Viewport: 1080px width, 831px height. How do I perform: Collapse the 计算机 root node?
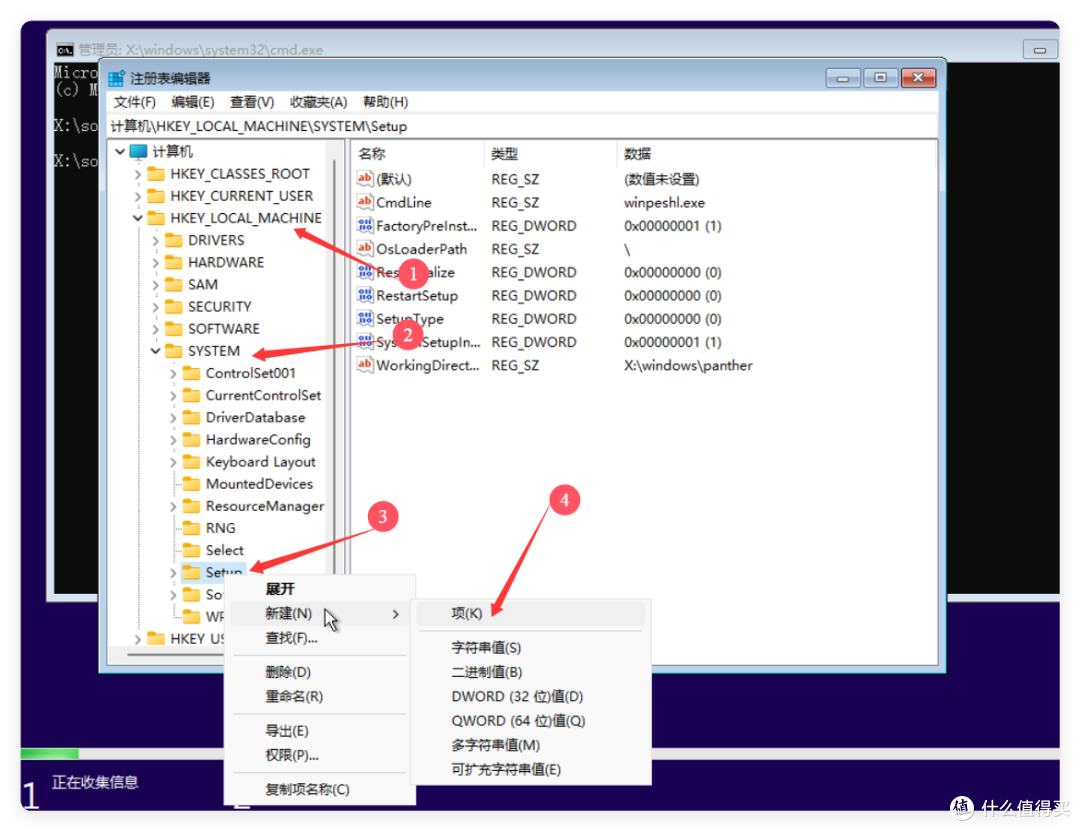(120, 151)
